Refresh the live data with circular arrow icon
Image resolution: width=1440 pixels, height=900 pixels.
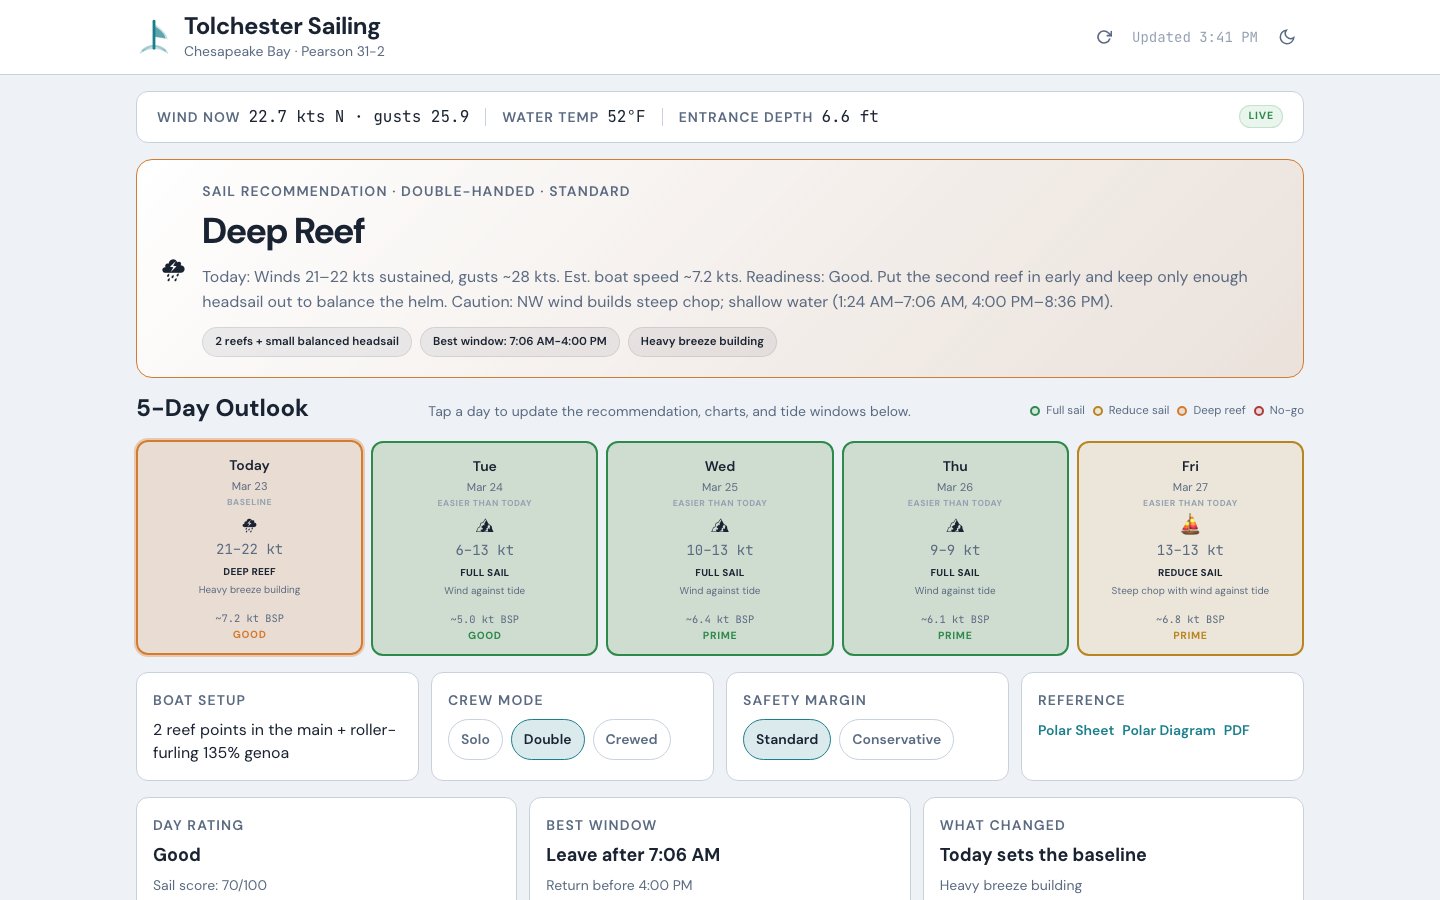[1104, 37]
